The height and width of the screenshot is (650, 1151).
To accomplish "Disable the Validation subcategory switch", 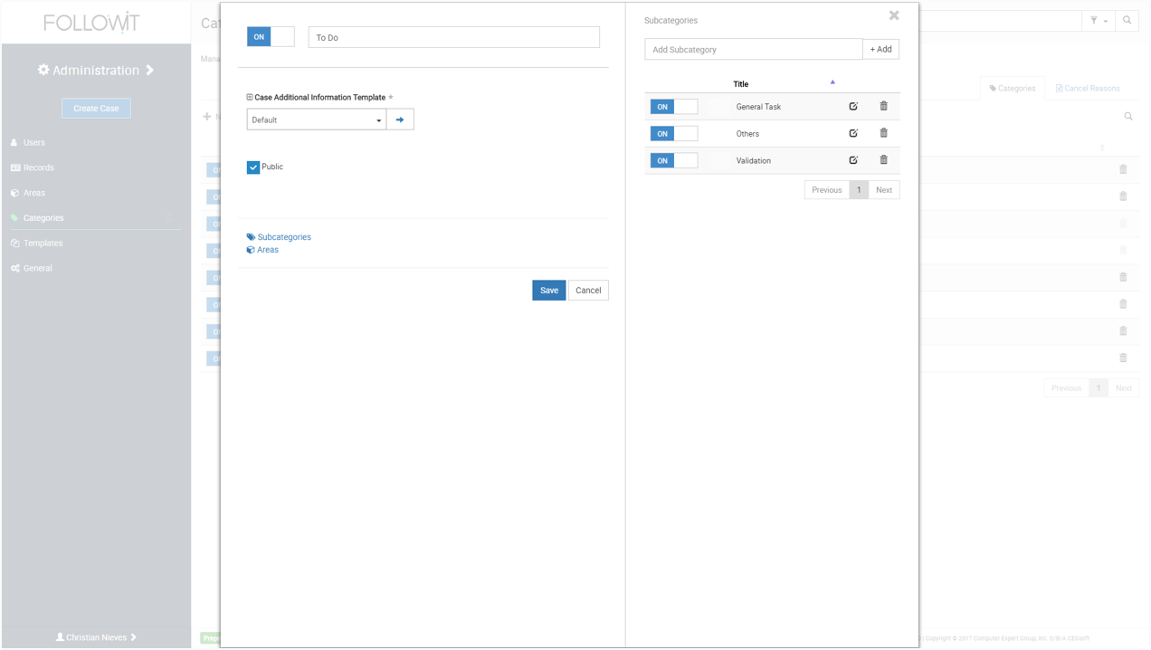I will click(673, 161).
